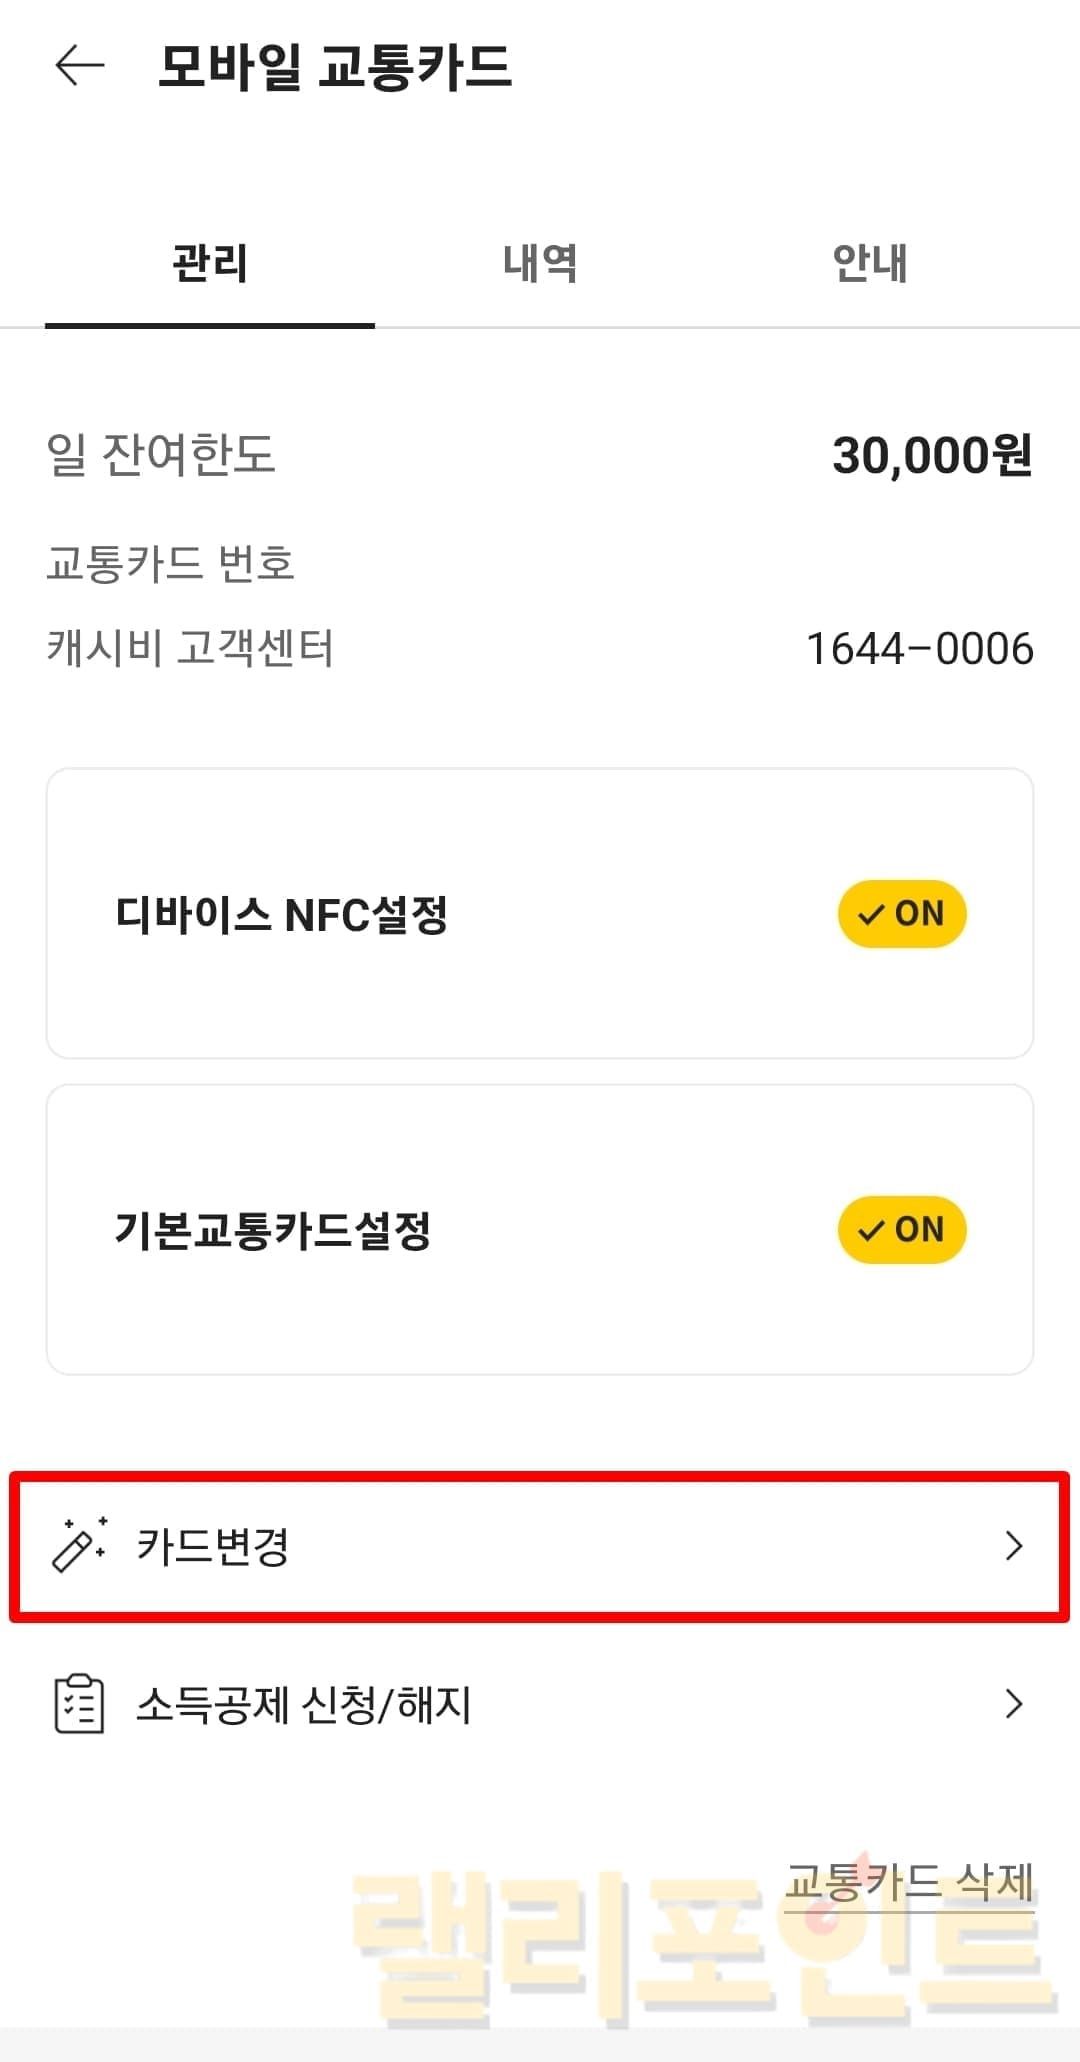
Task: Tap the 30,000원 daily limit amount
Action: [x=932, y=456]
